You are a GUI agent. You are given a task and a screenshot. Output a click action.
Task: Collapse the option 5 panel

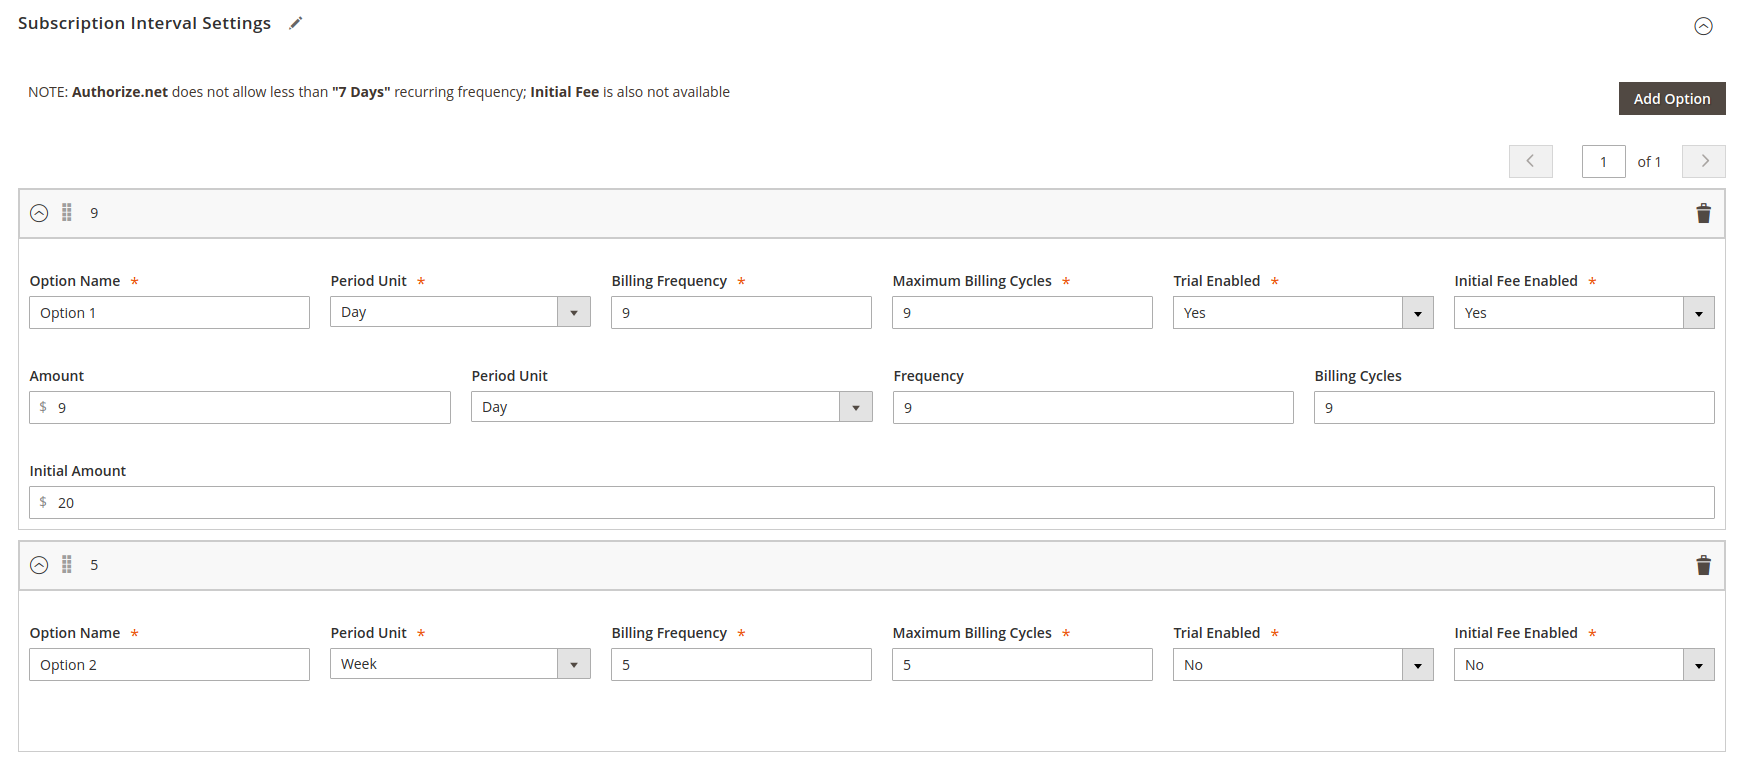[39, 565]
